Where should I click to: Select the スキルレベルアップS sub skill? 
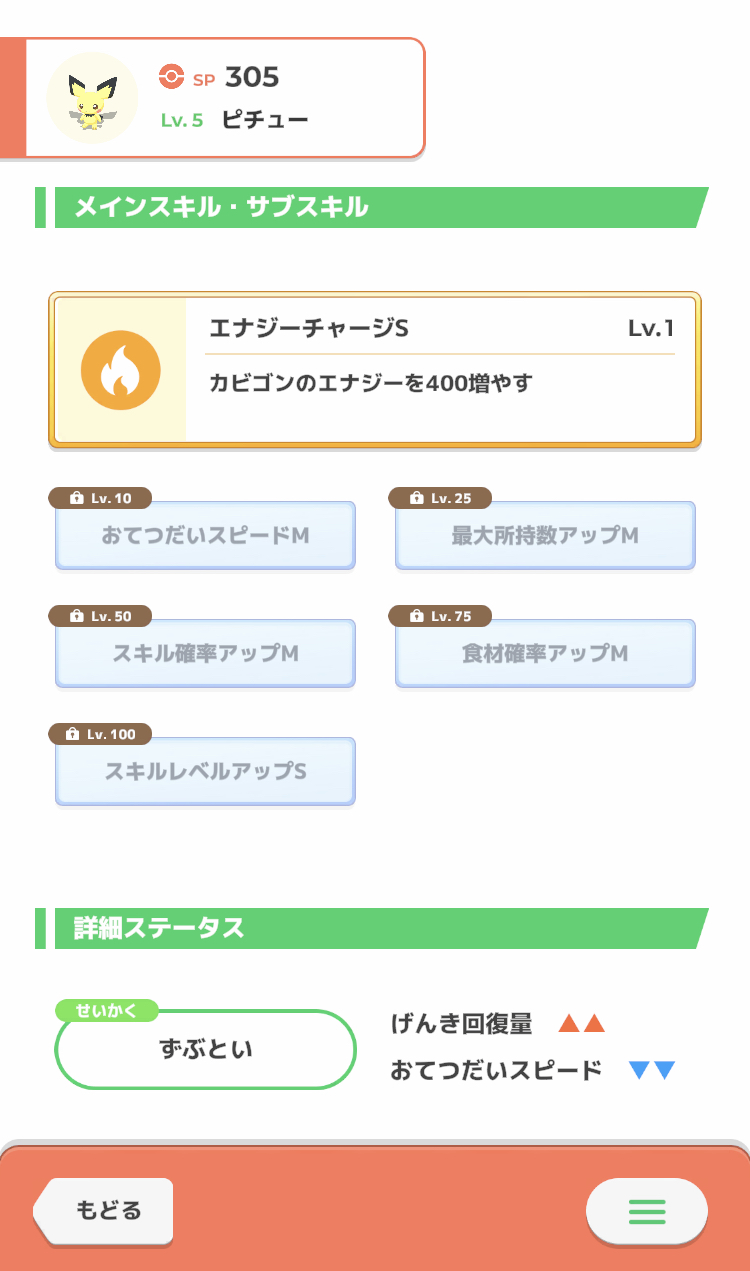tap(205, 772)
